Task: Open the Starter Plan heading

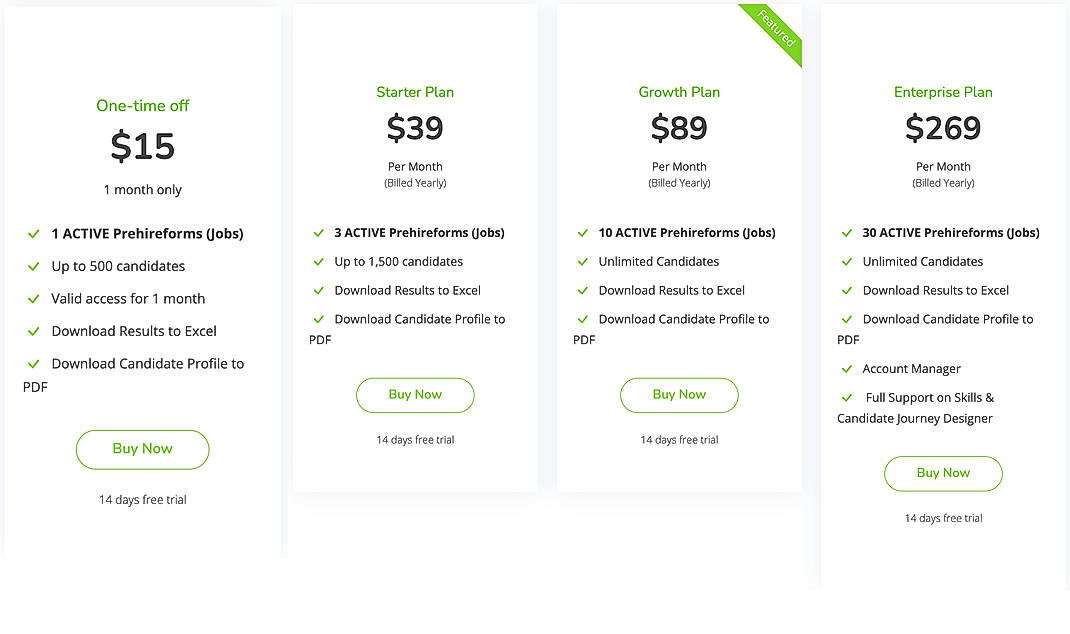Action: (x=415, y=91)
